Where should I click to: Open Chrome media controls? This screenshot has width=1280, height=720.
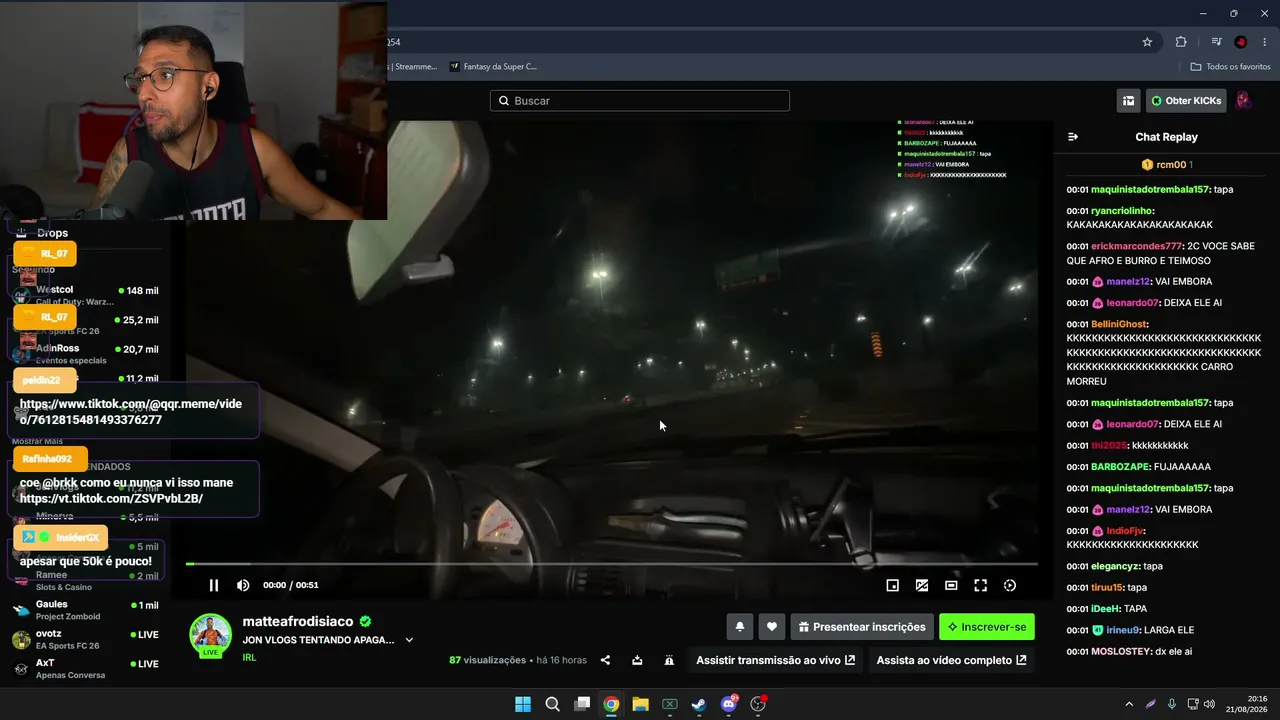(1216, 42)
